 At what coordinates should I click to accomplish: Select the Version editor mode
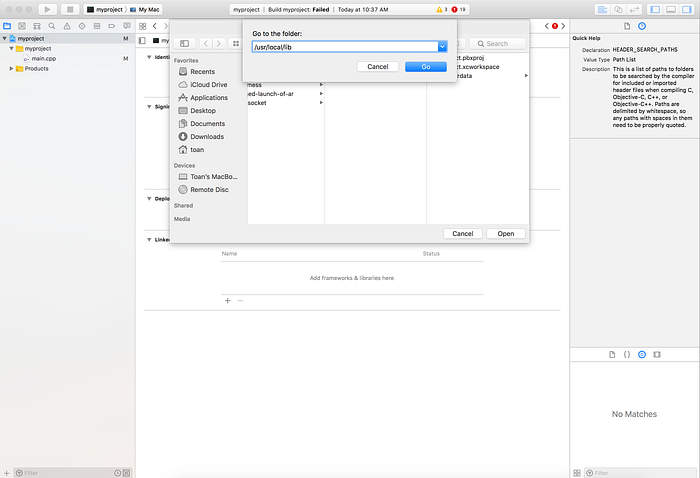coord(634,9)
